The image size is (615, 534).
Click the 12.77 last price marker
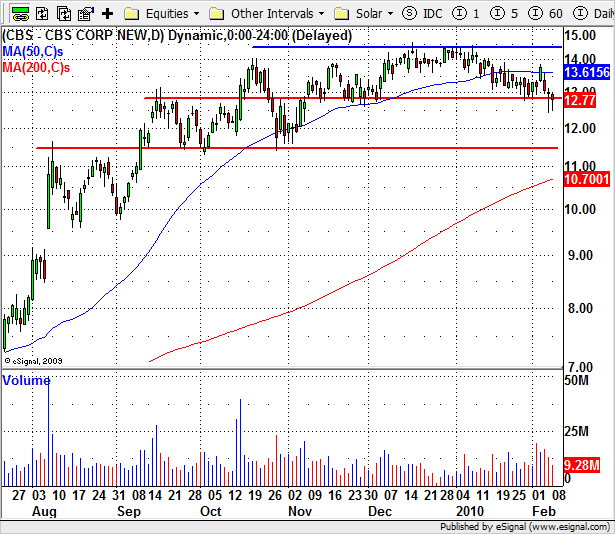tap(580, 100)
